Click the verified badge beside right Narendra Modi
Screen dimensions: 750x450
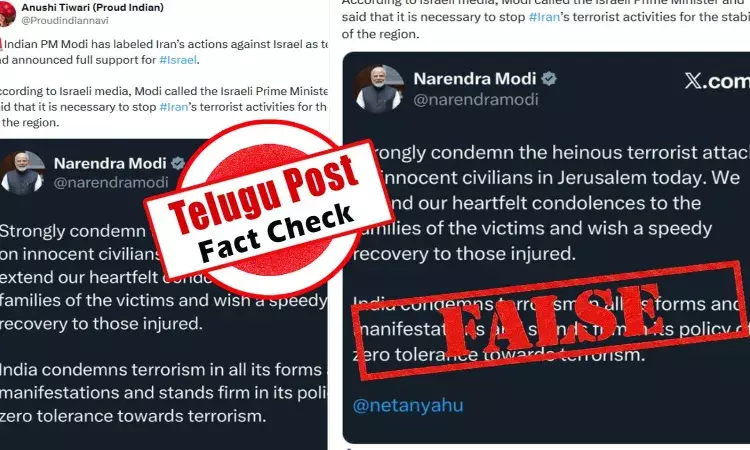click(549, 78)
